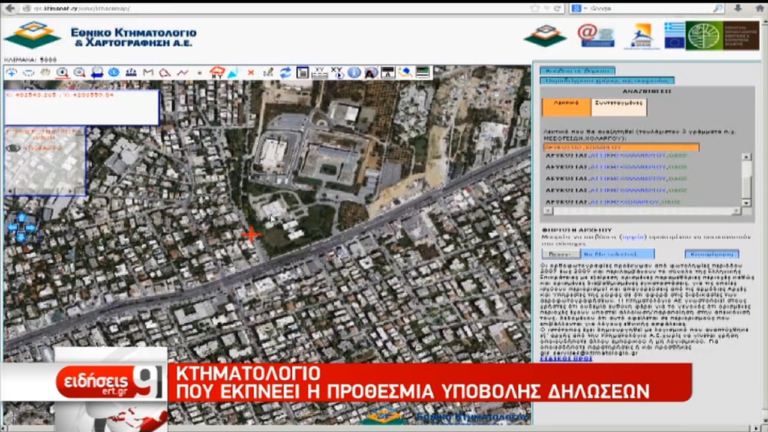Screen dimensions: 768x432
Task: Click the file Browse button
Action: click(x=561, y=254)
